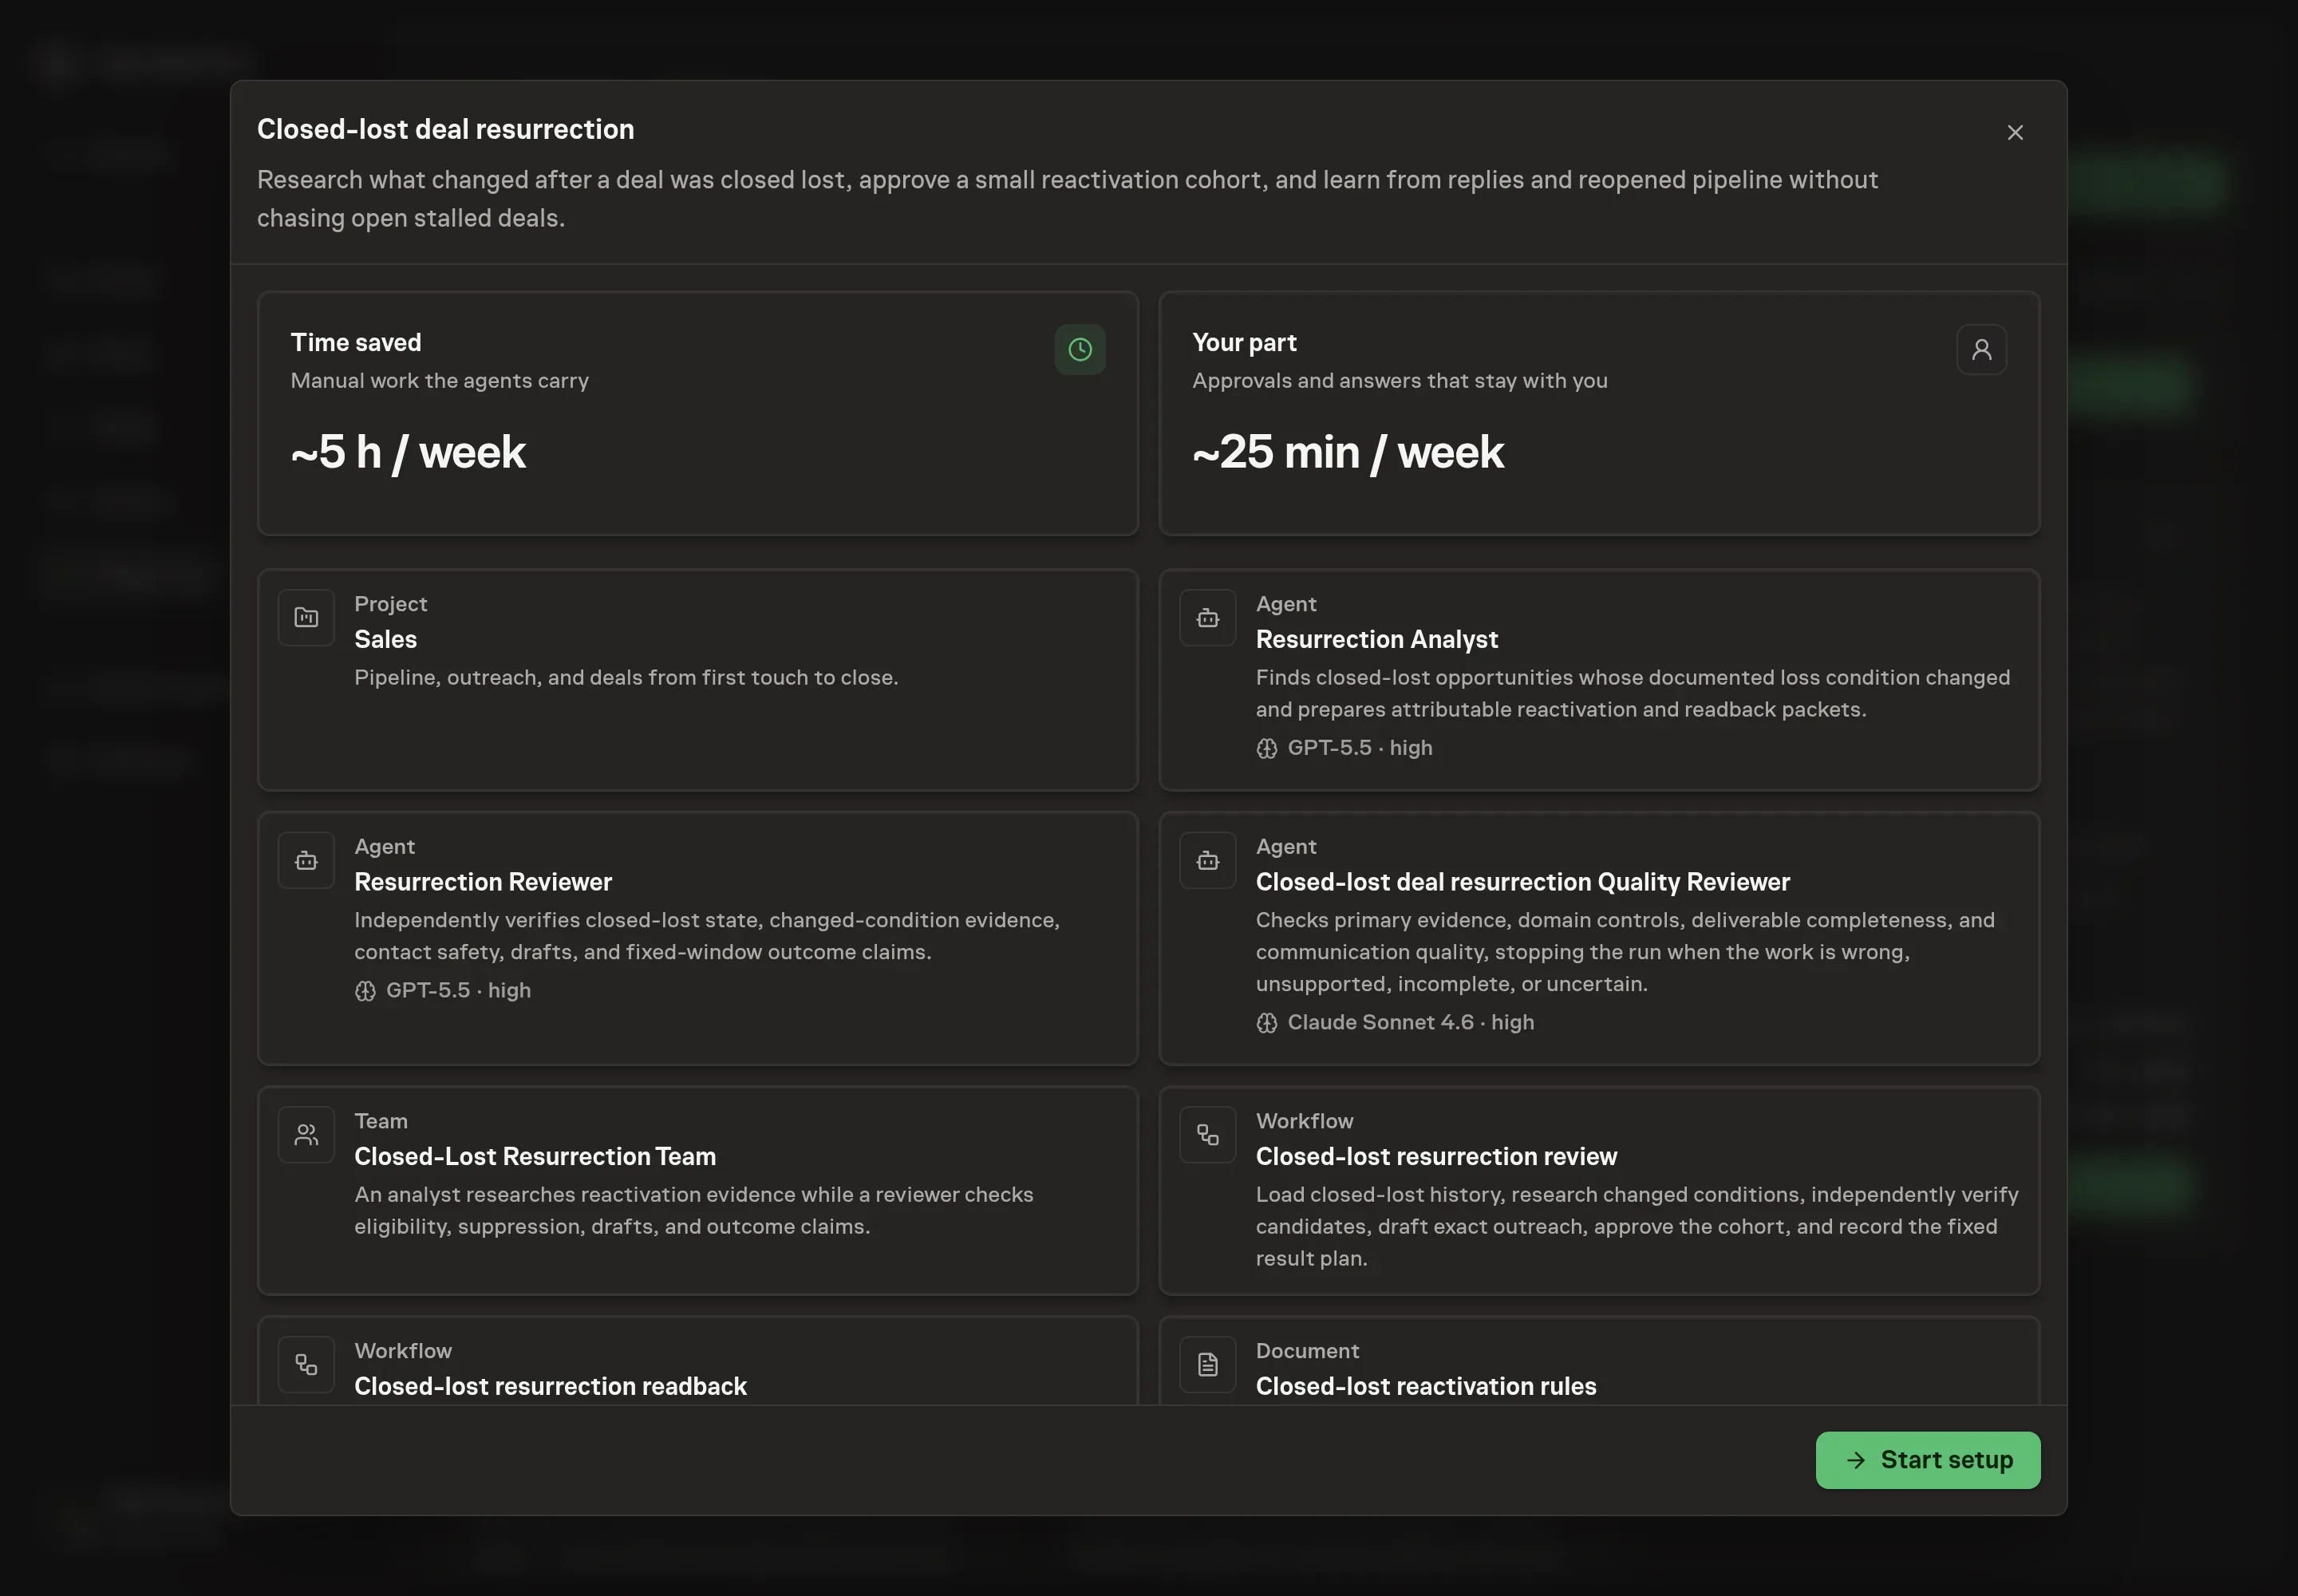The width and height of the screenshot is (2298, 1596).
Task: Click the Start setup button
Action: click(1927, 1459)
